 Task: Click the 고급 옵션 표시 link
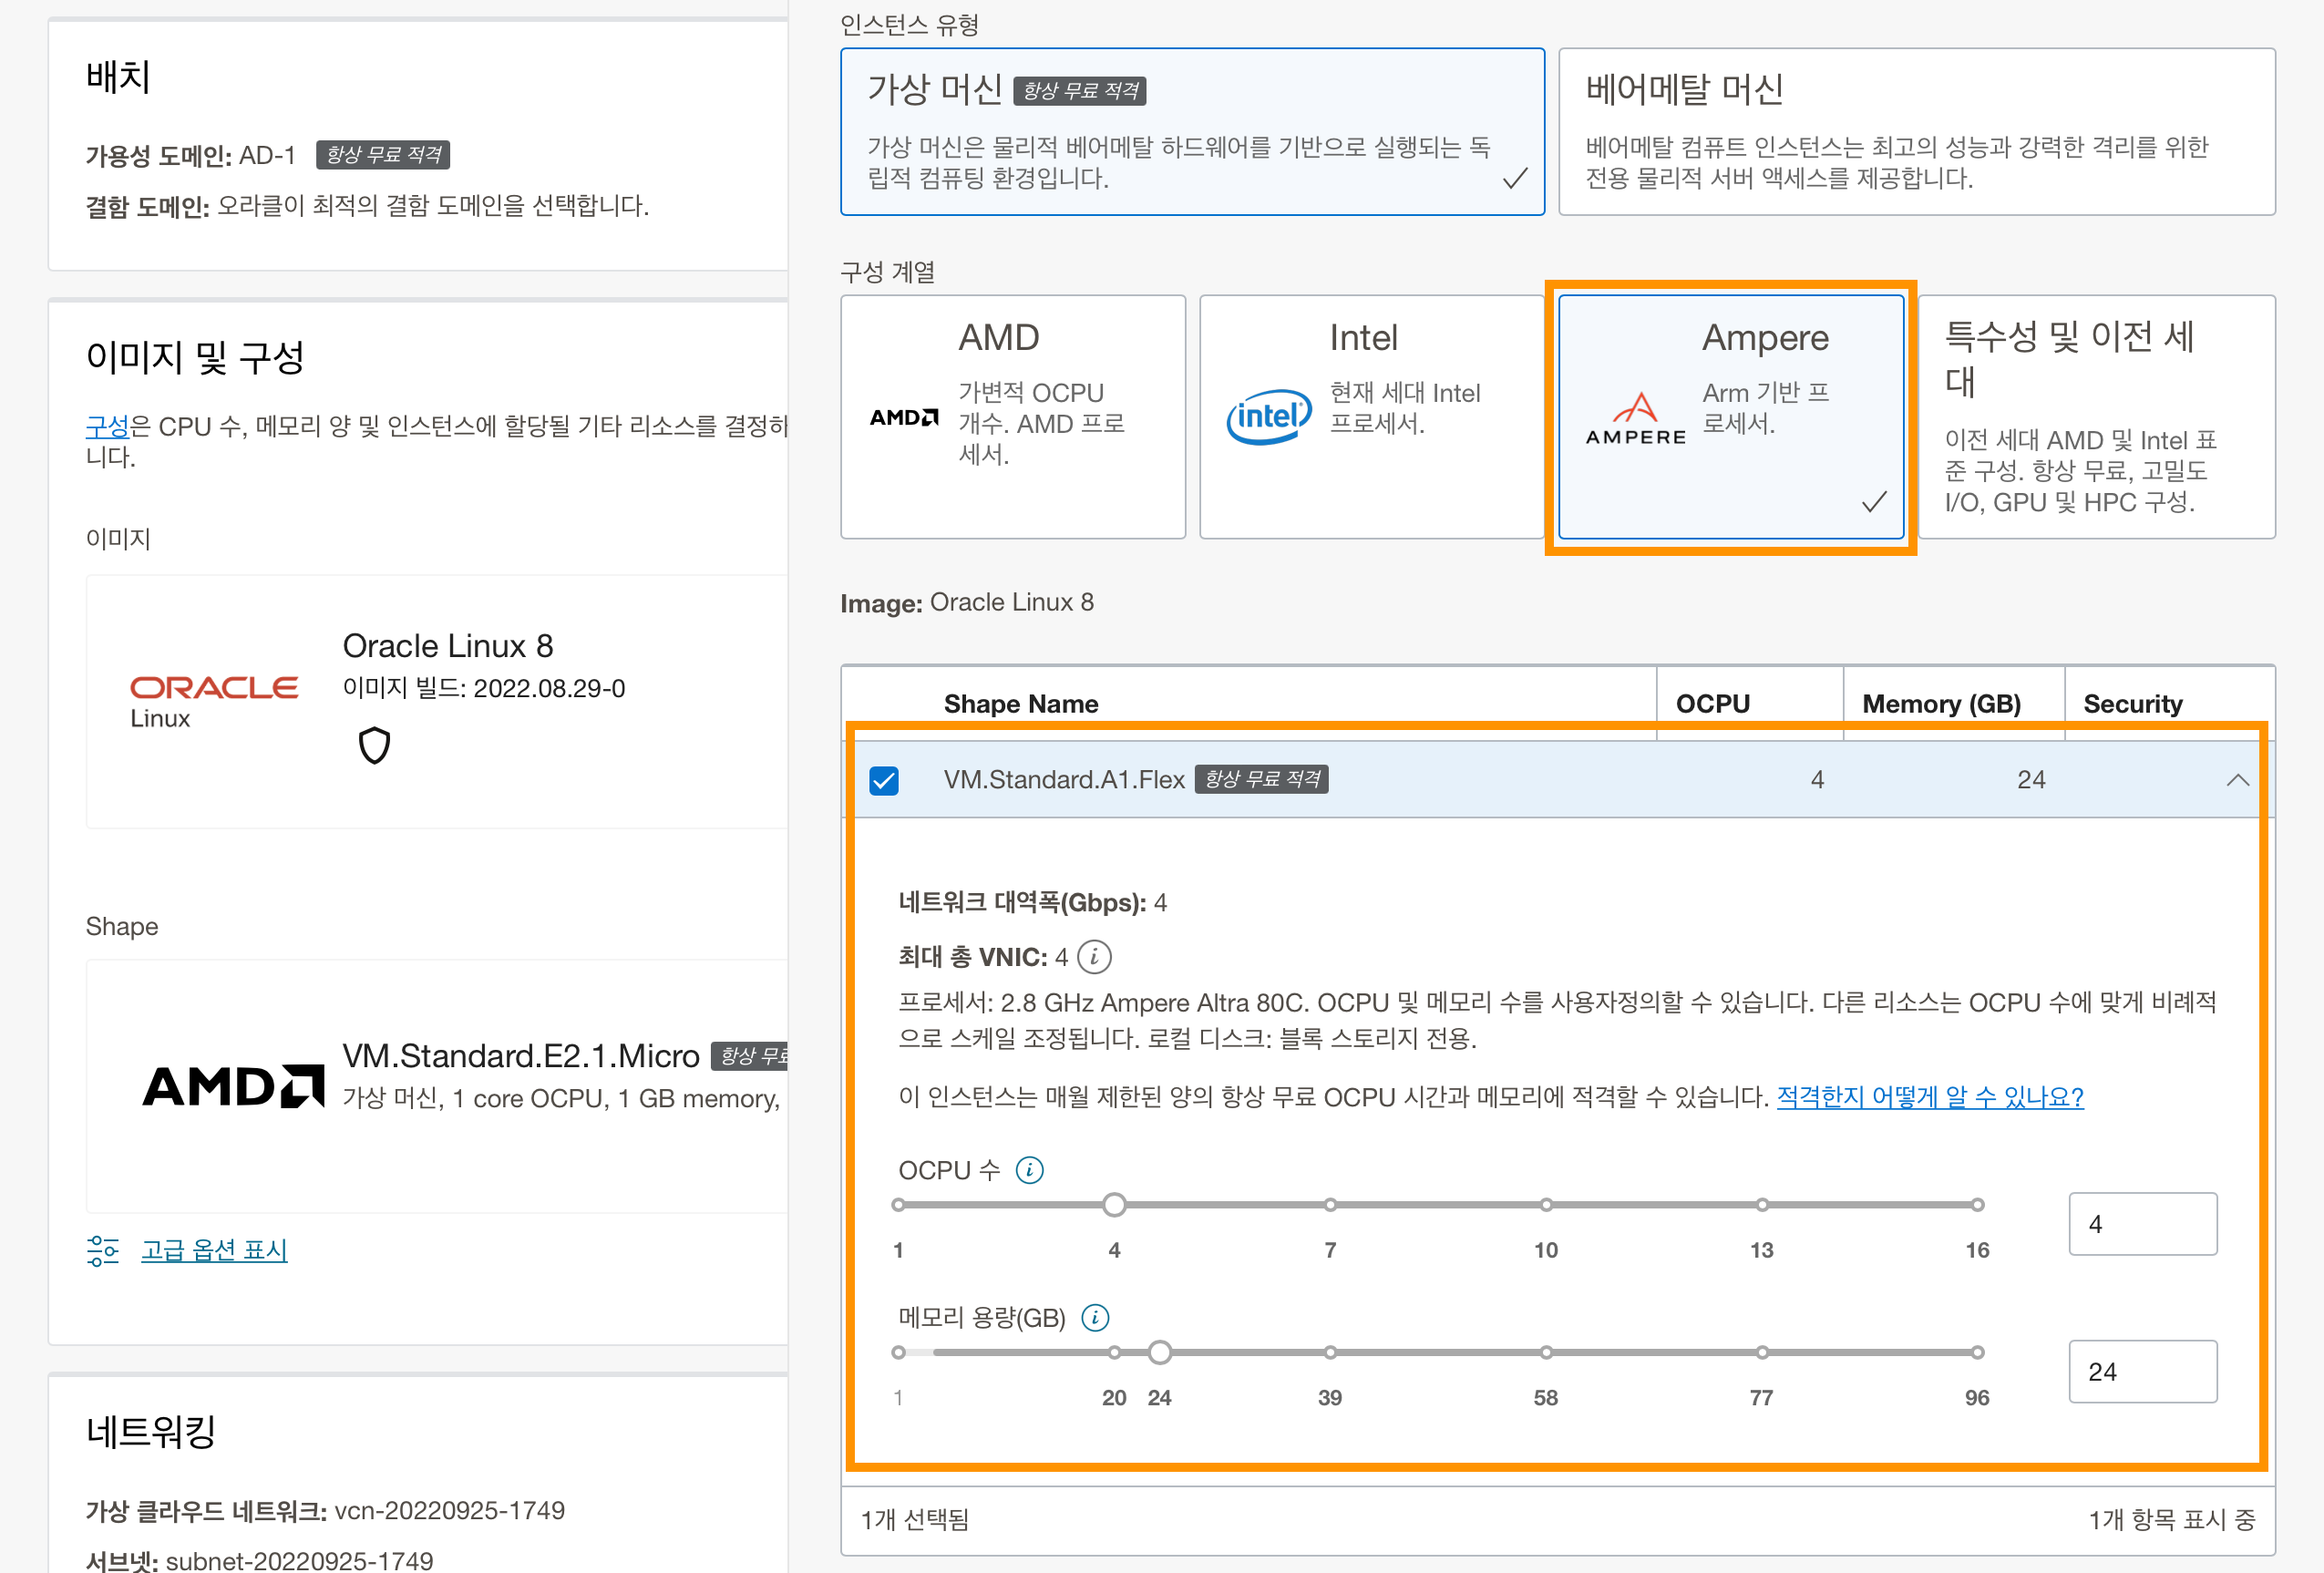(214, 1250)
